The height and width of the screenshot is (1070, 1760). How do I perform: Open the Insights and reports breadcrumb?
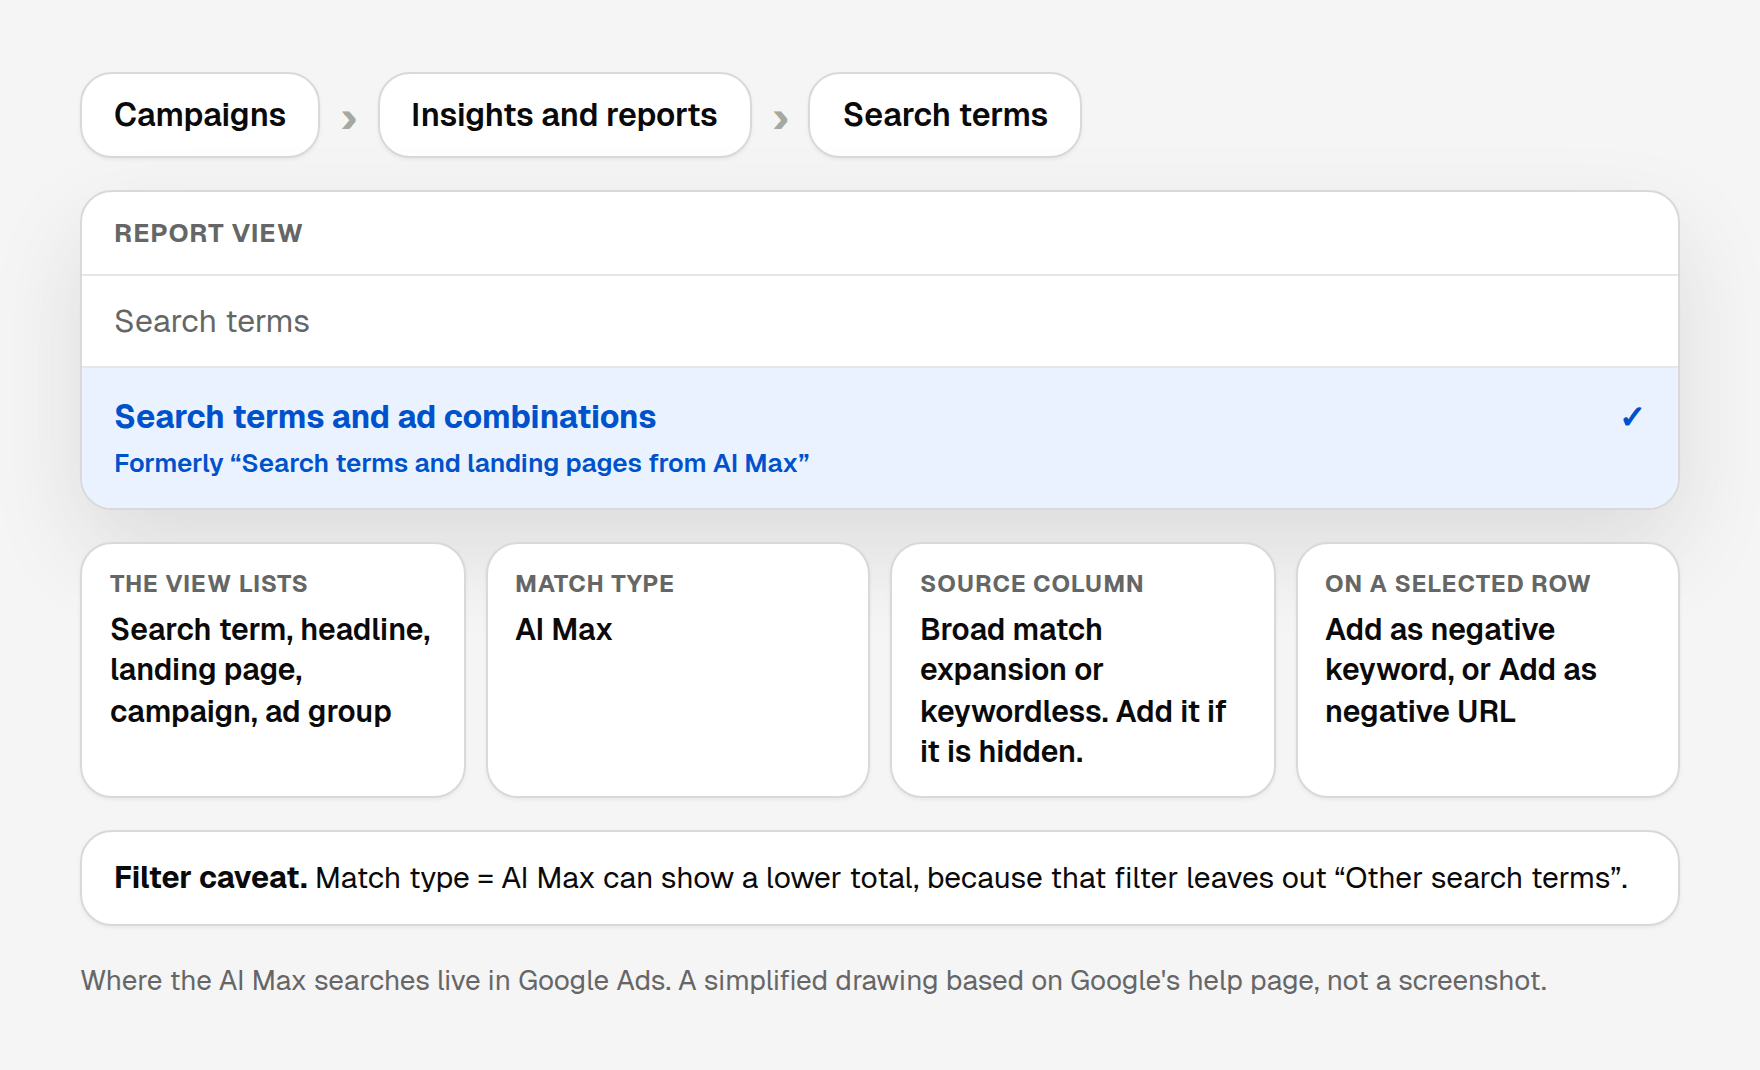click(x=564, y=115)
